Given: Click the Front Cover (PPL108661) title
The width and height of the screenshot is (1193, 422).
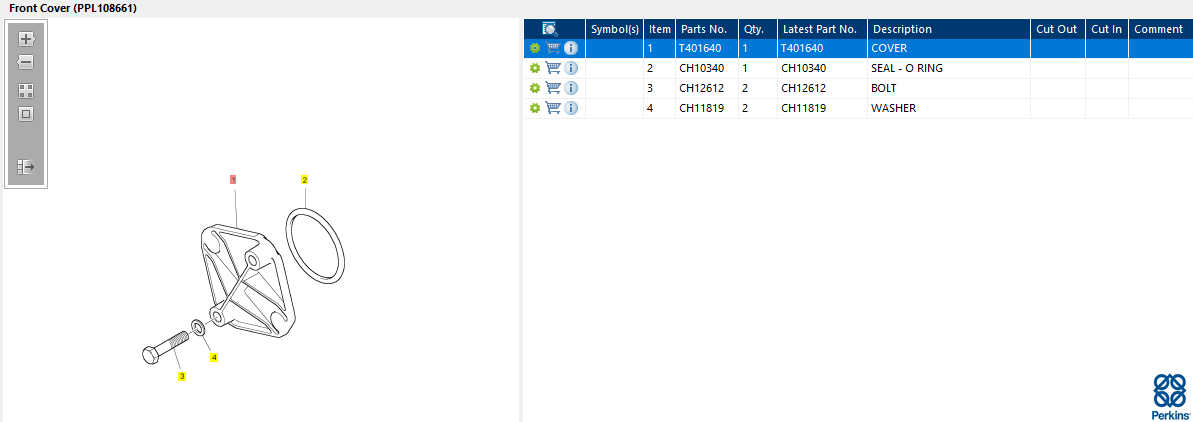Looking at the screenshot, I should tap(73, 8).
